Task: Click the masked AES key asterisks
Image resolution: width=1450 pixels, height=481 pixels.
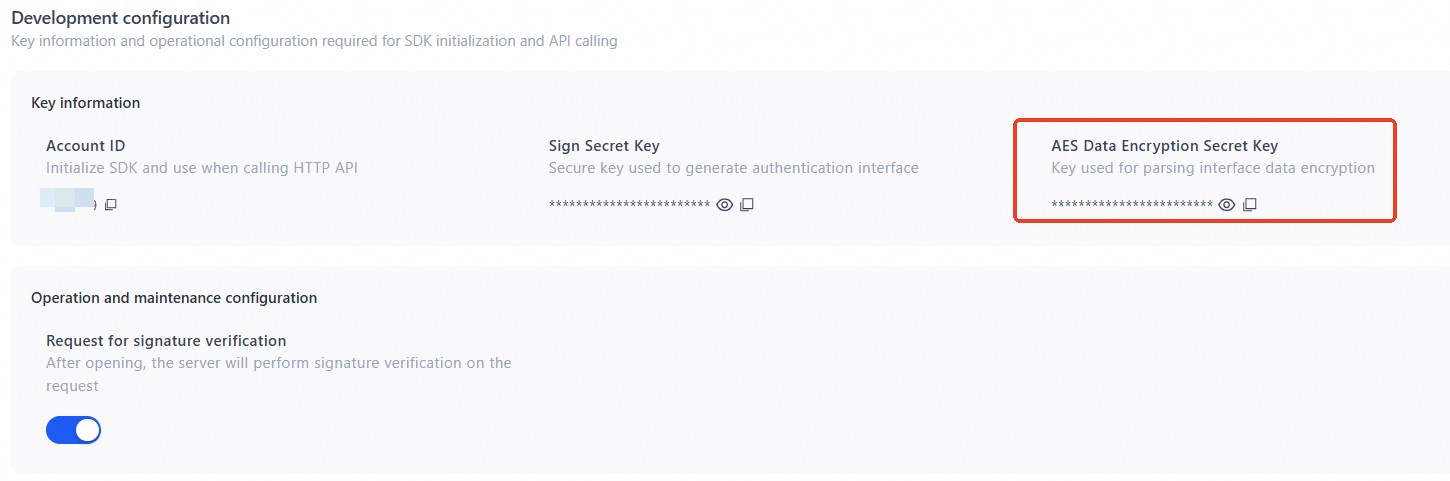Action: 1131,205
